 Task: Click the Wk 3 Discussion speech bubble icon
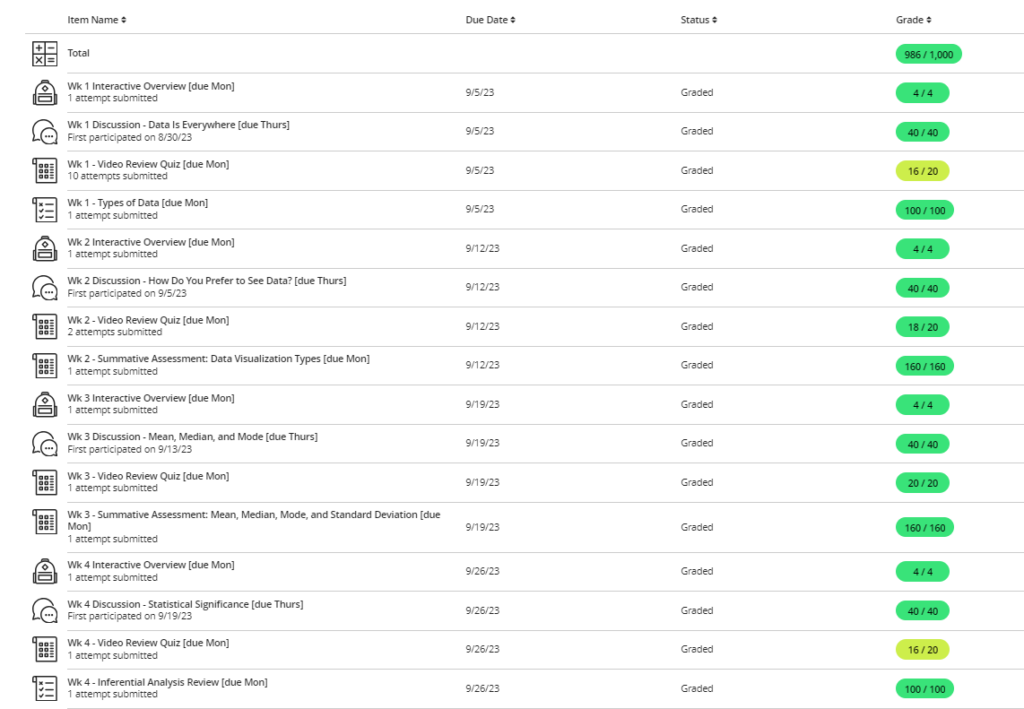click(45, 444)
